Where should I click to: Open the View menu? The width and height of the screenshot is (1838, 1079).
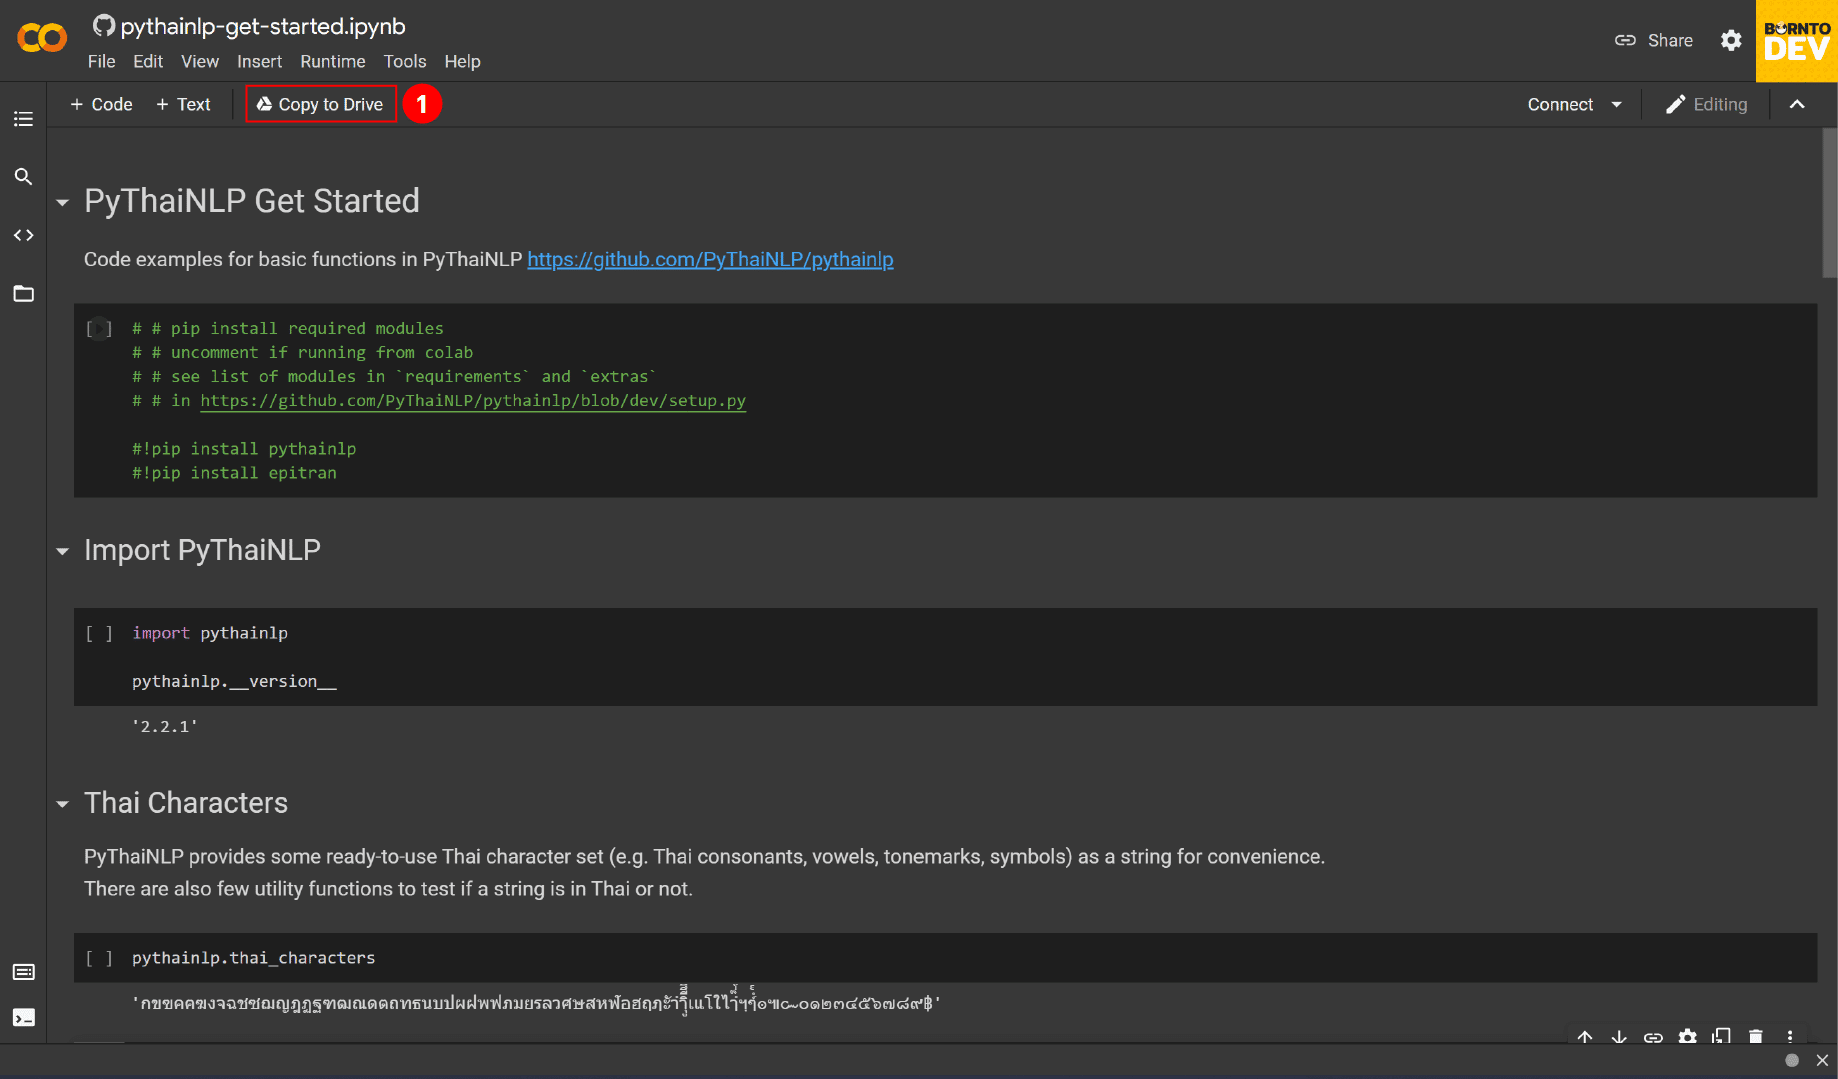tap(200, 61)
